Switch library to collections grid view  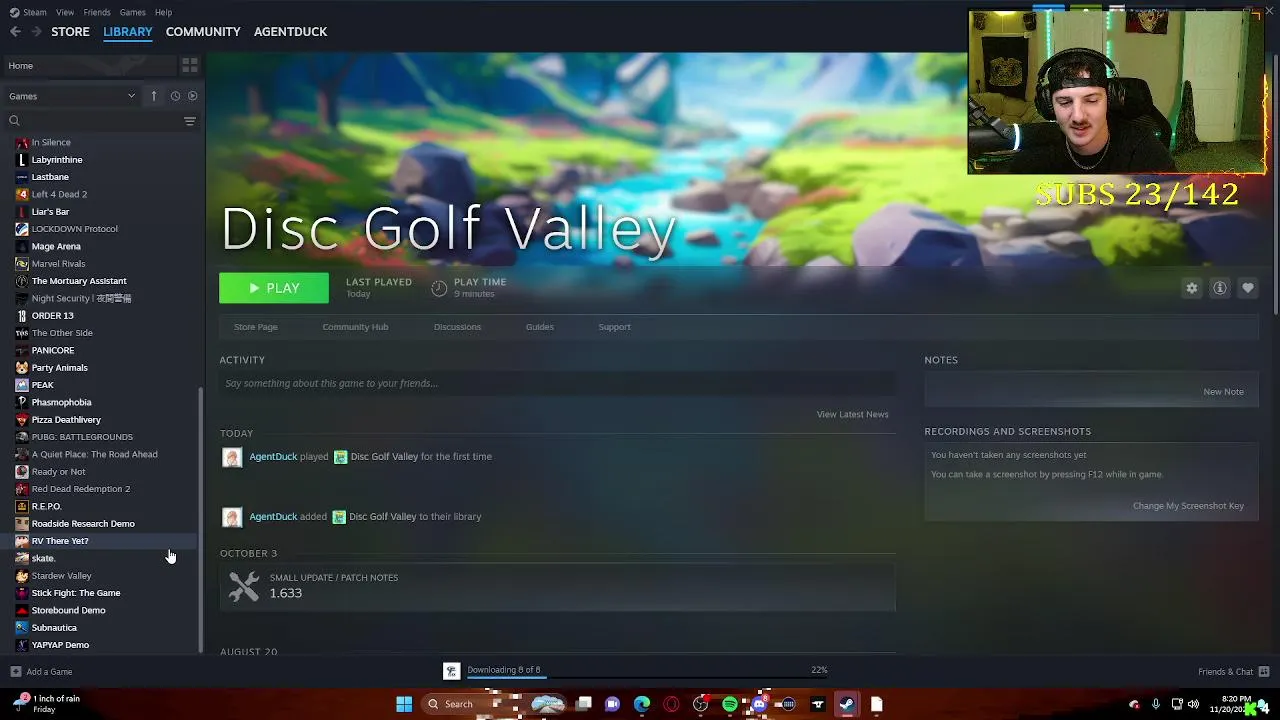(189, 66)
